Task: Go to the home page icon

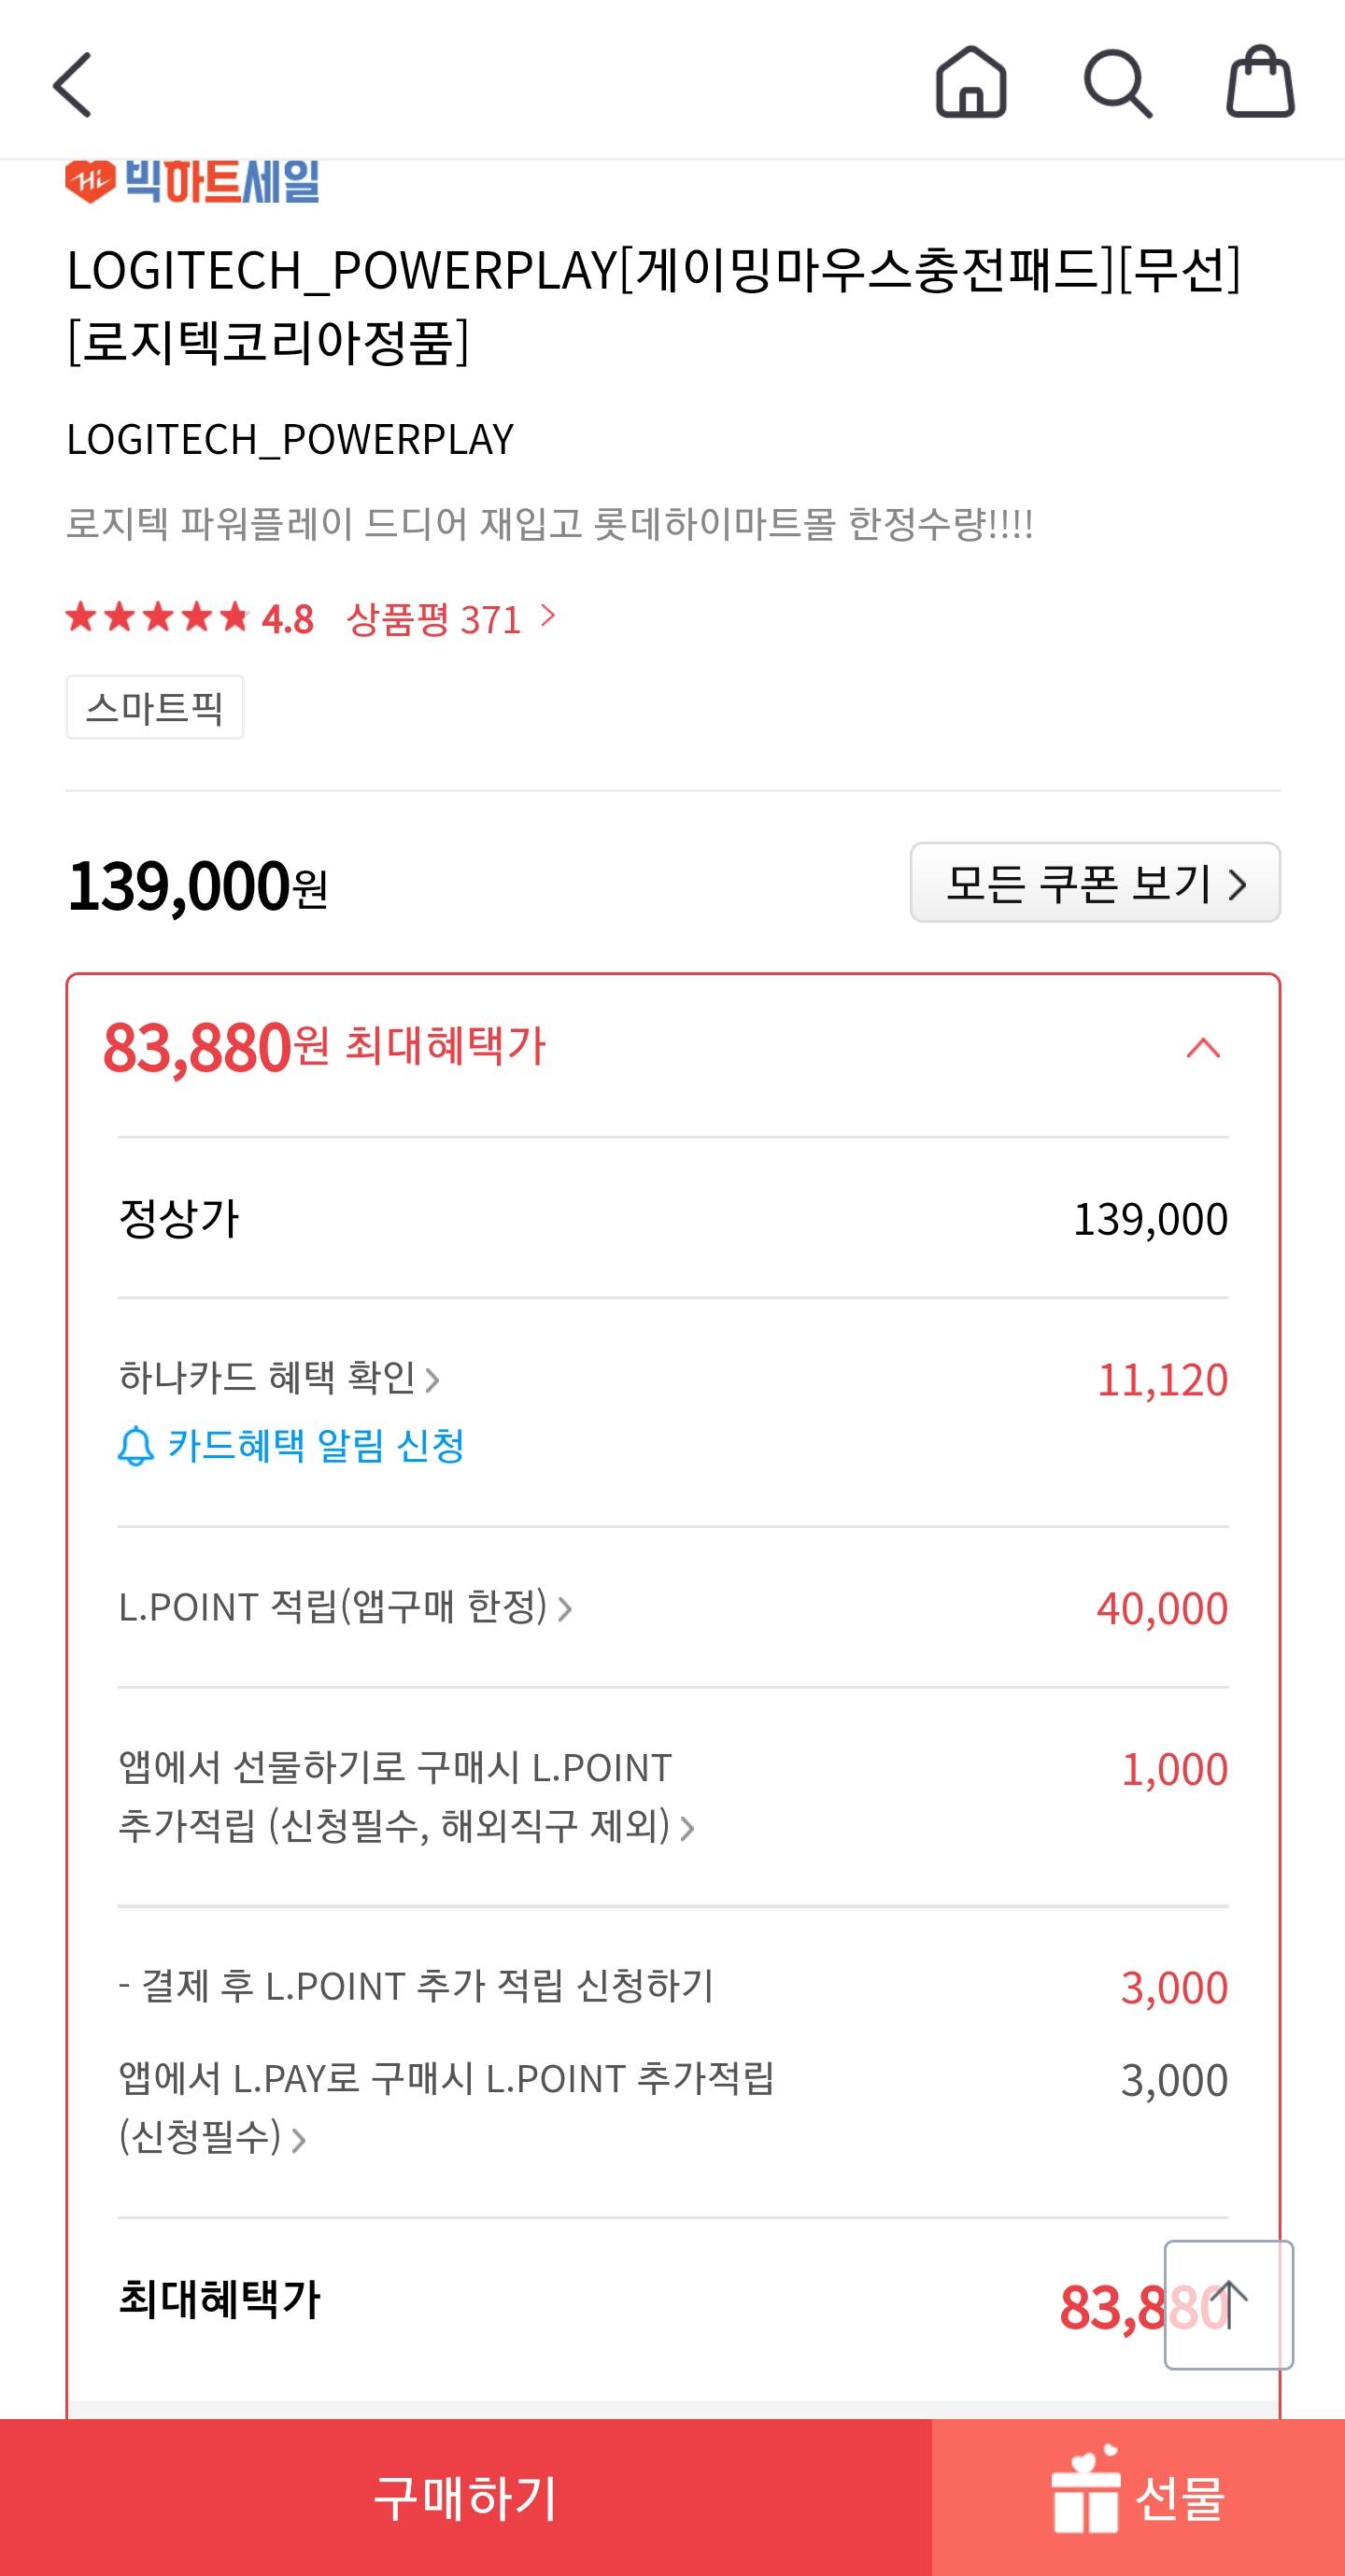Action: (970, 83)
